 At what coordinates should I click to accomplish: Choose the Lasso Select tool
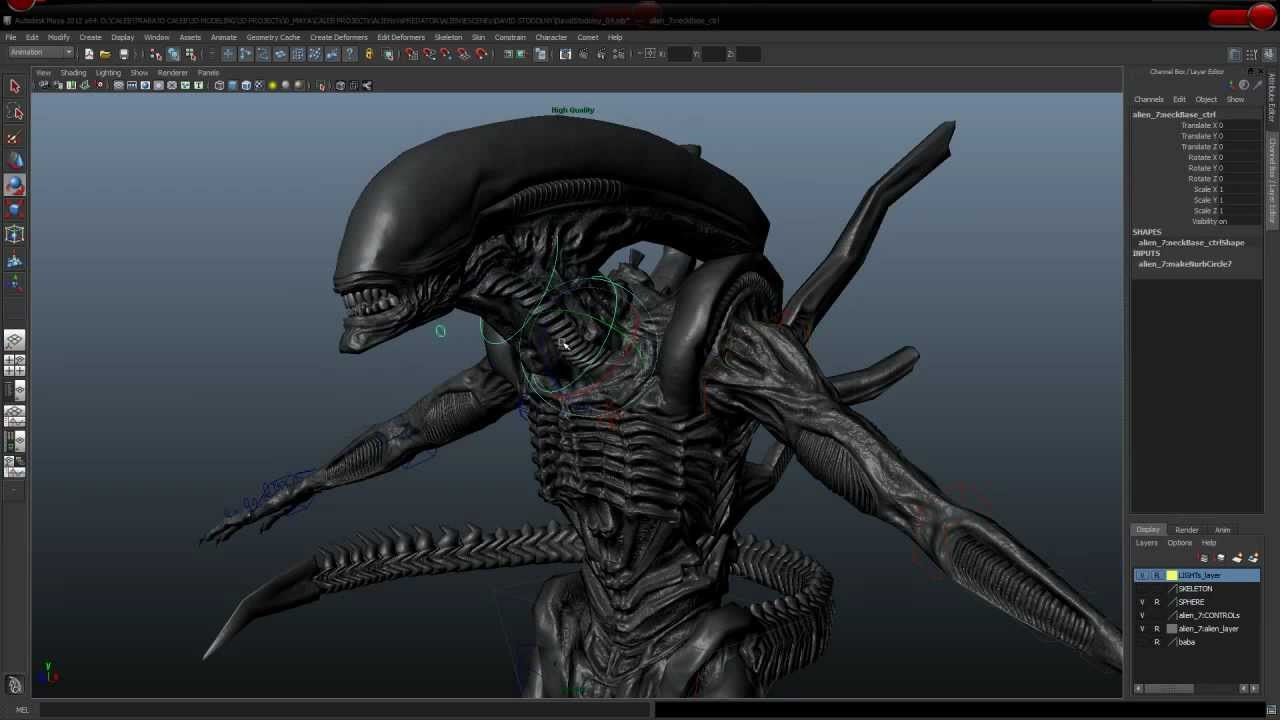[14, 112]
